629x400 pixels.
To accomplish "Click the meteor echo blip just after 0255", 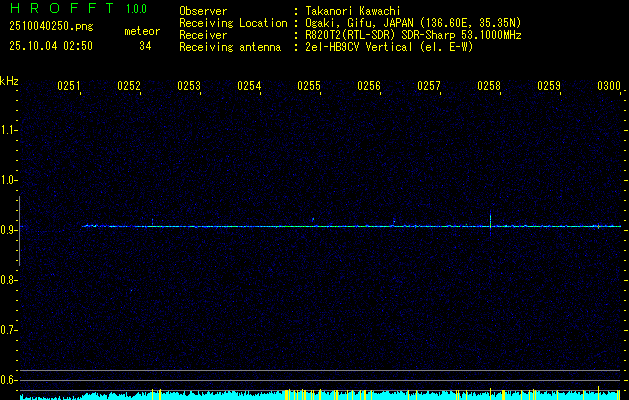I will pos(313,219).
